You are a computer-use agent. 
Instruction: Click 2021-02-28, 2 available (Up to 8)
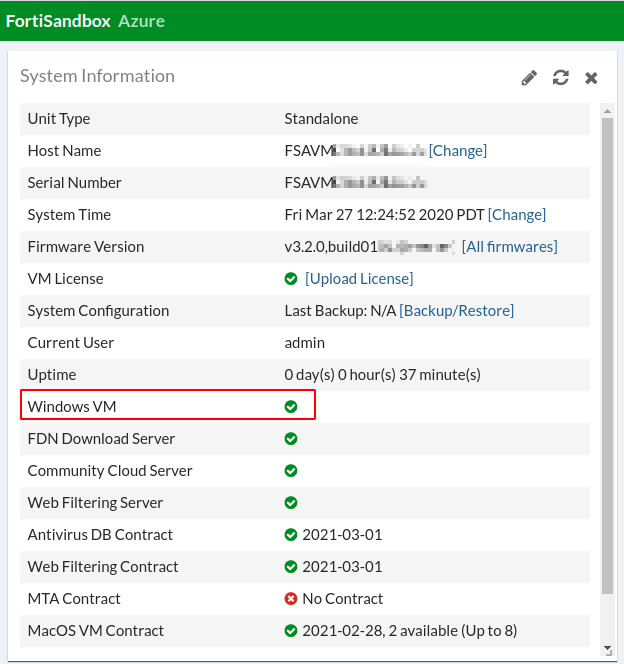pos(409,631)
